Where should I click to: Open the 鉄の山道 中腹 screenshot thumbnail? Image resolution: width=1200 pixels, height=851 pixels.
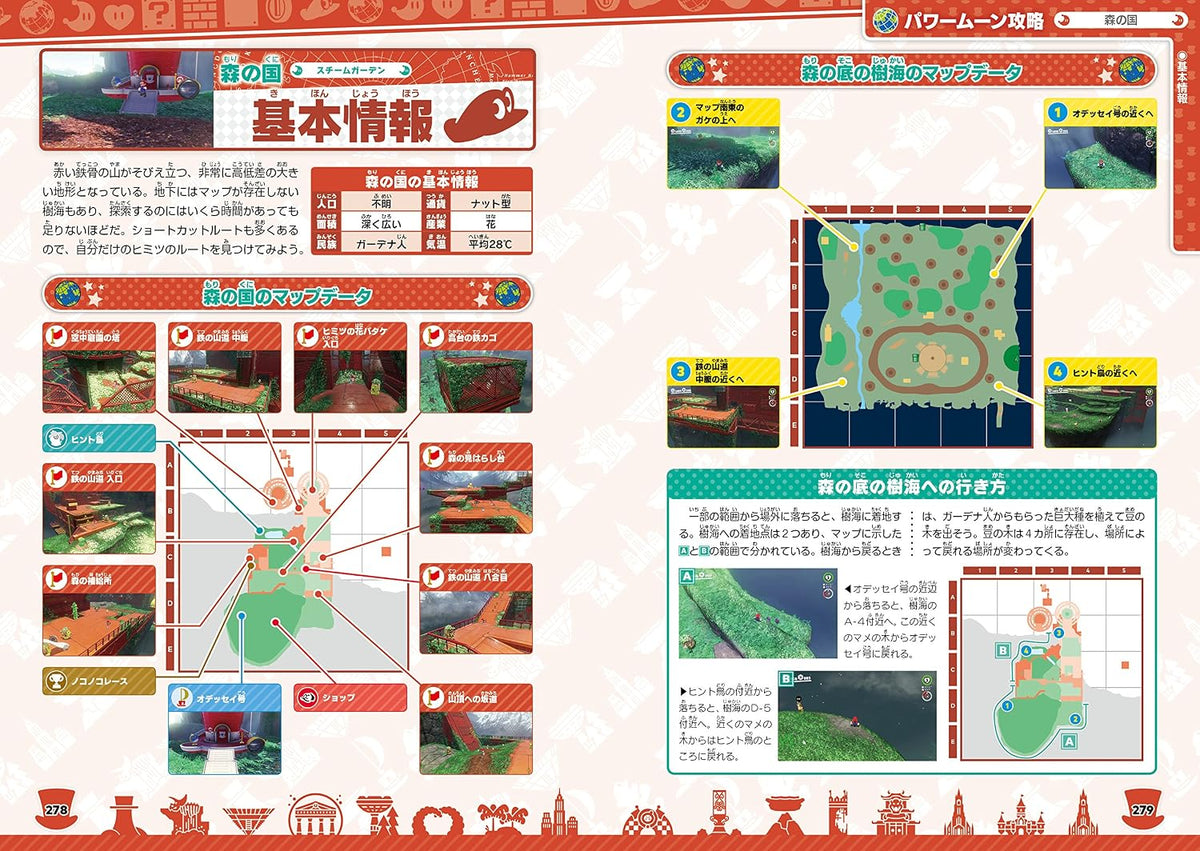[x=224, y=381]
